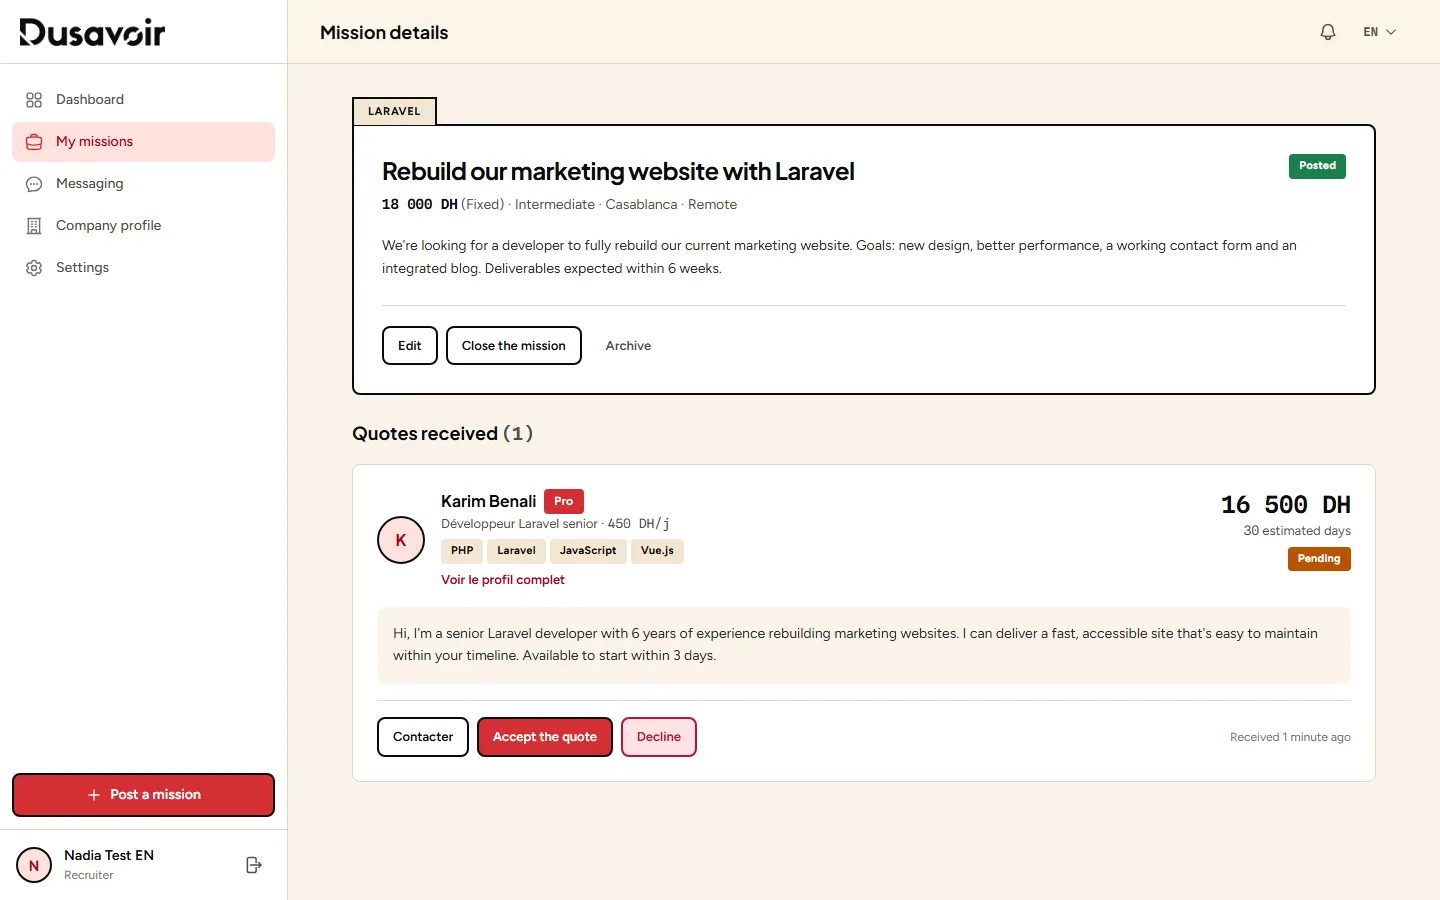Click the Contacter button

pos(423,737)
